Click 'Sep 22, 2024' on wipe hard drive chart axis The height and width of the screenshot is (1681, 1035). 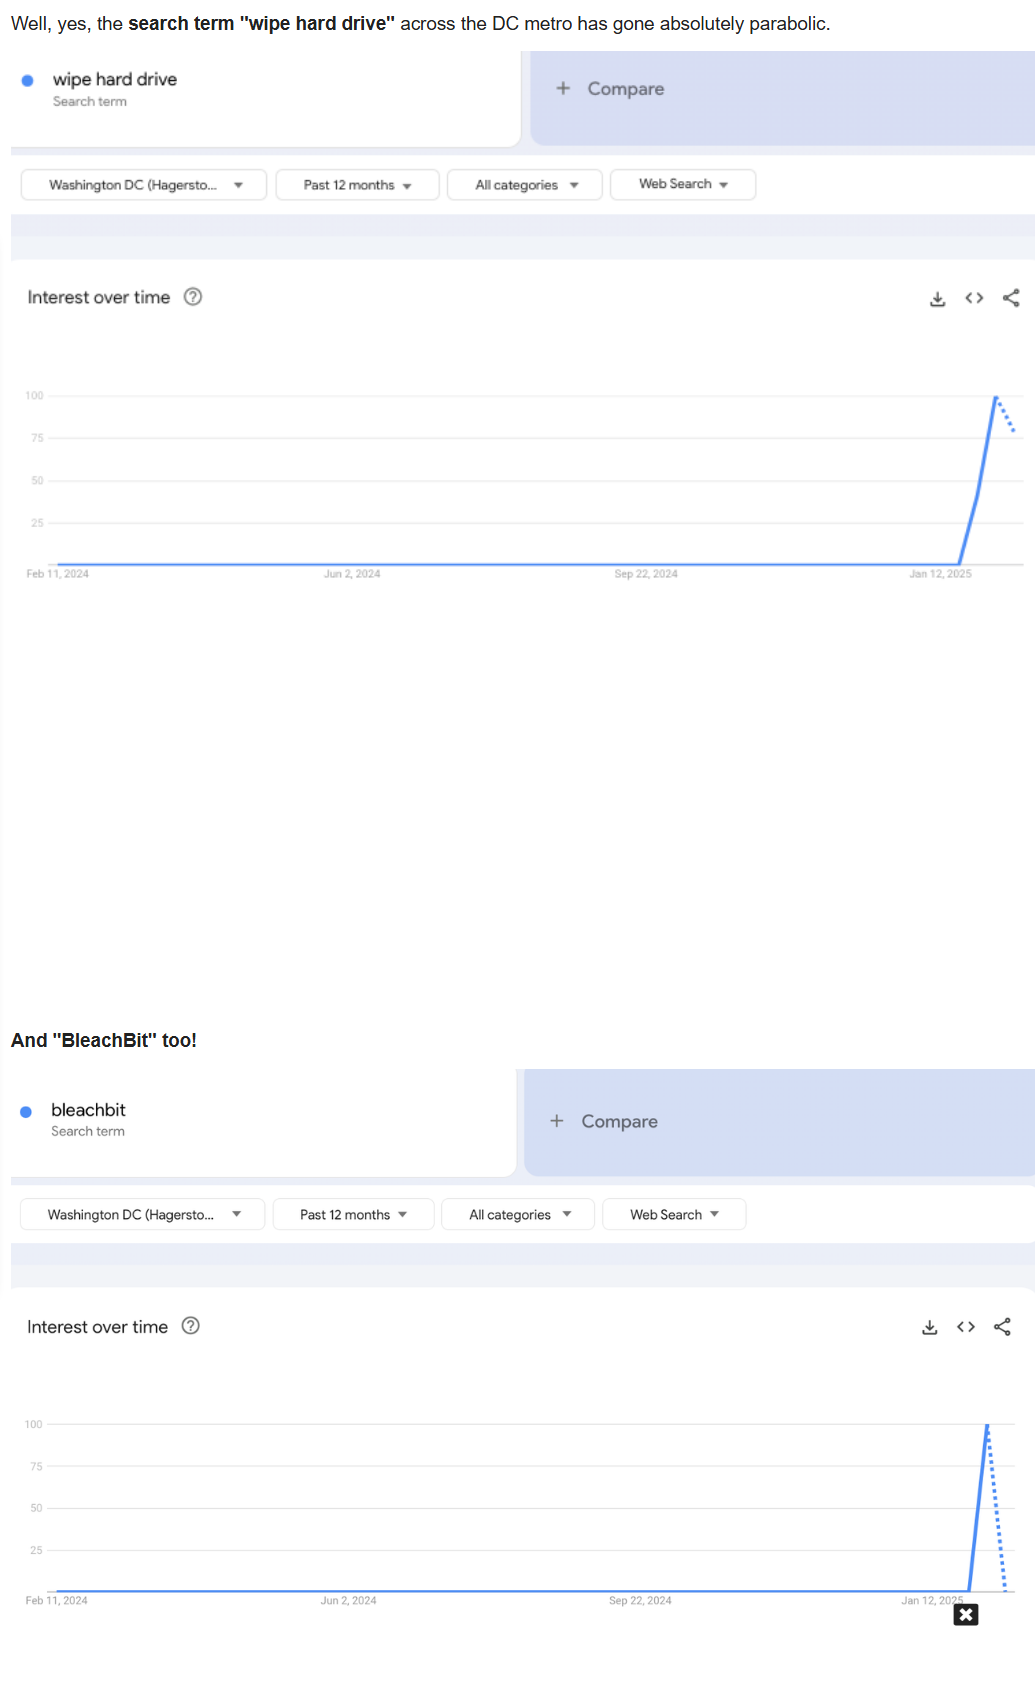coord(646,574)
